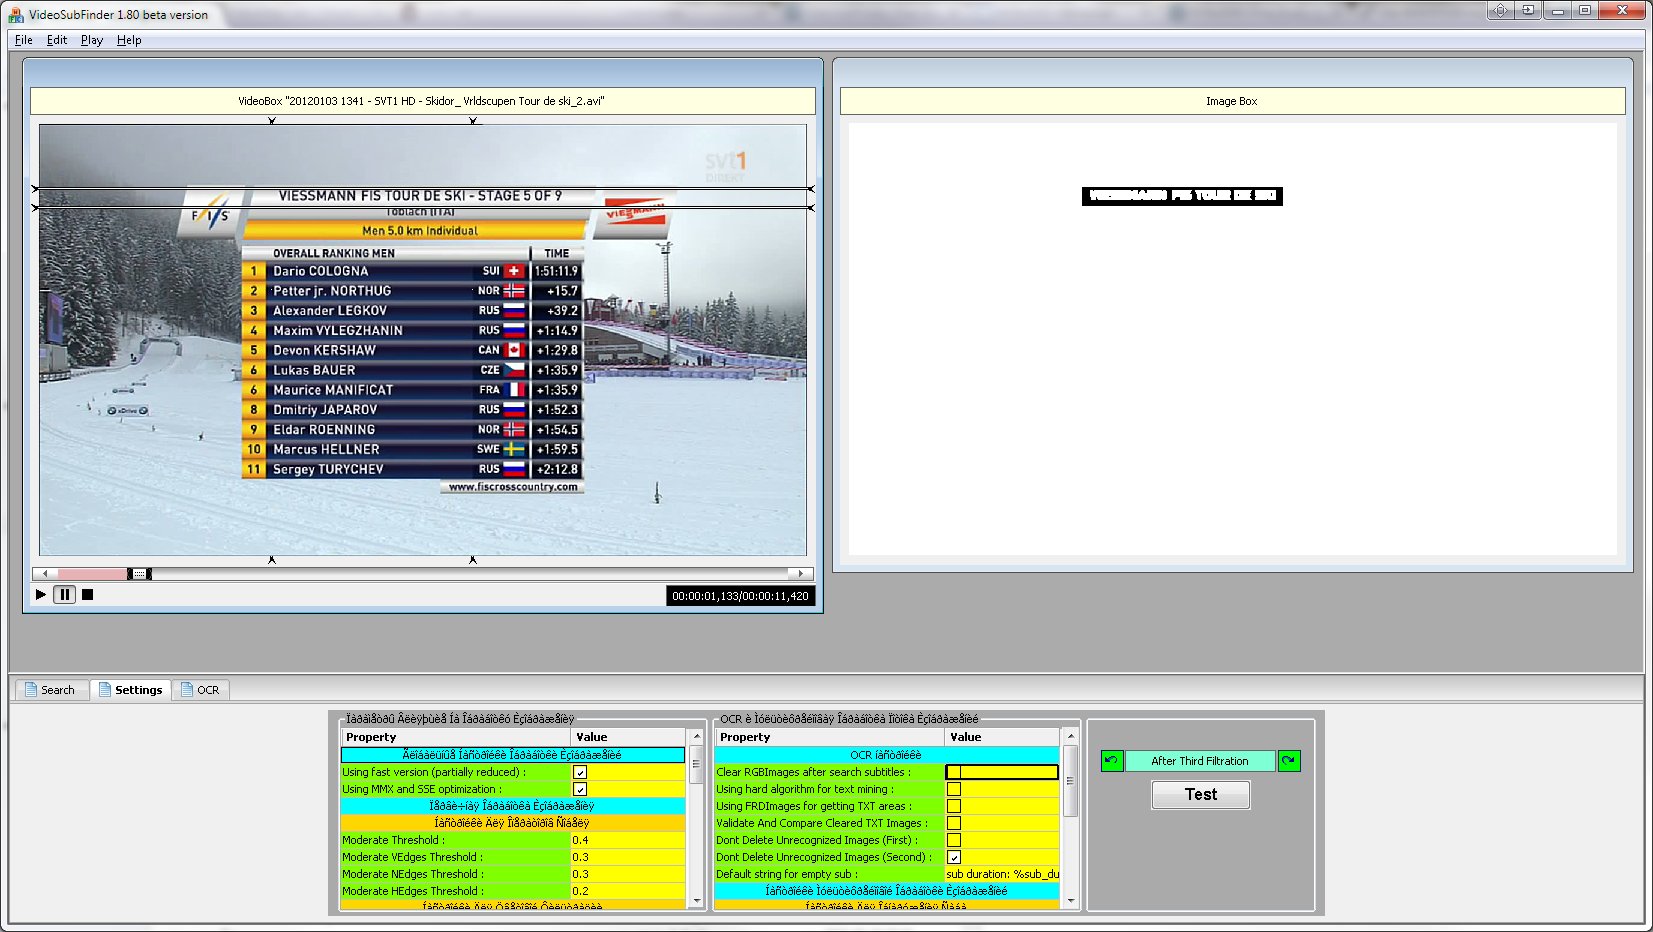
Task: Click the Test button
Action: (1201, 795)
